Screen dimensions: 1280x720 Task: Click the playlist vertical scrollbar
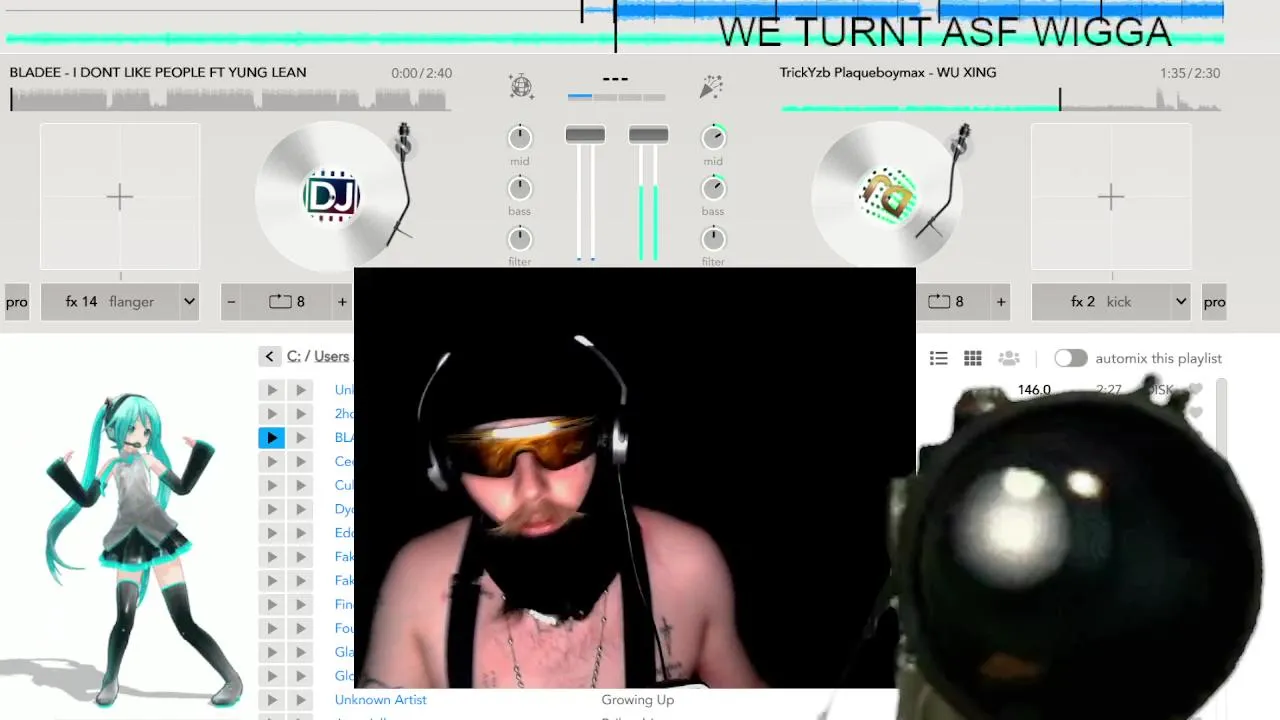coord(1221,415)
